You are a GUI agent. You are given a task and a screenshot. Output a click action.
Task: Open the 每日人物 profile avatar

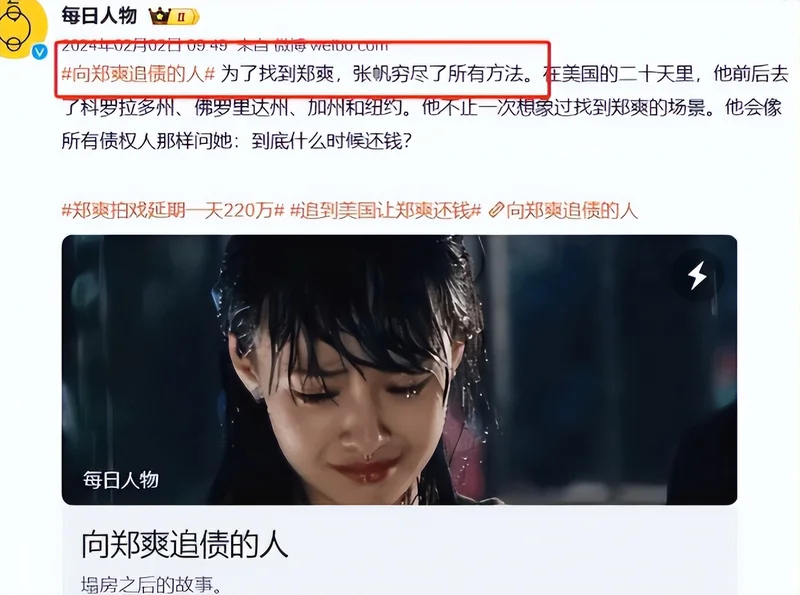click(21, 28)
